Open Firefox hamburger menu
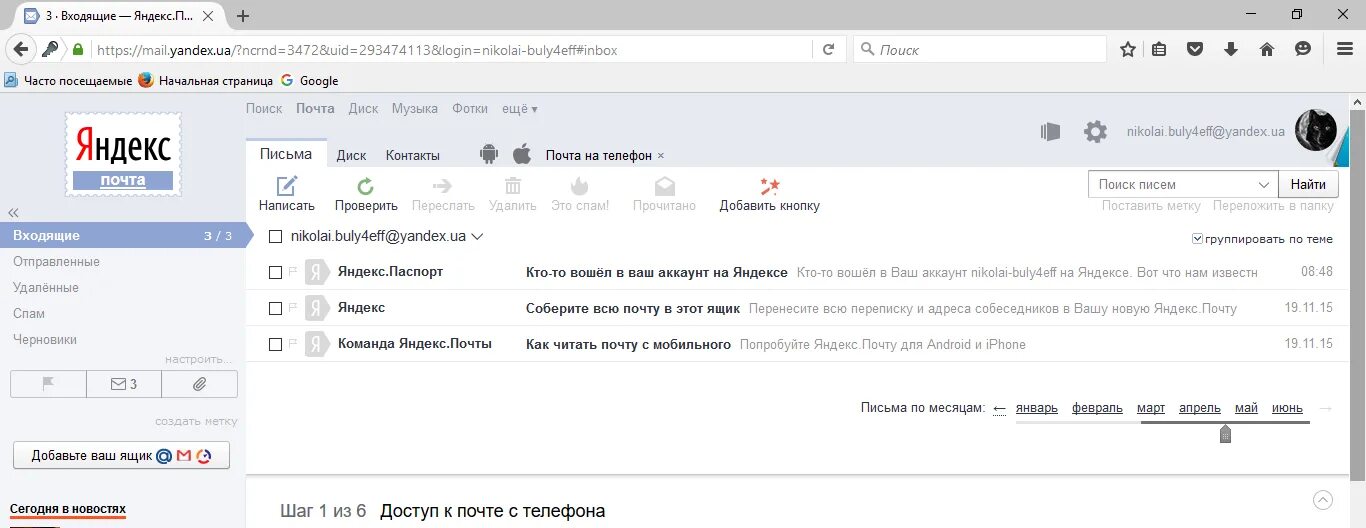1366x528 pixels. (x=1345, y=49)
